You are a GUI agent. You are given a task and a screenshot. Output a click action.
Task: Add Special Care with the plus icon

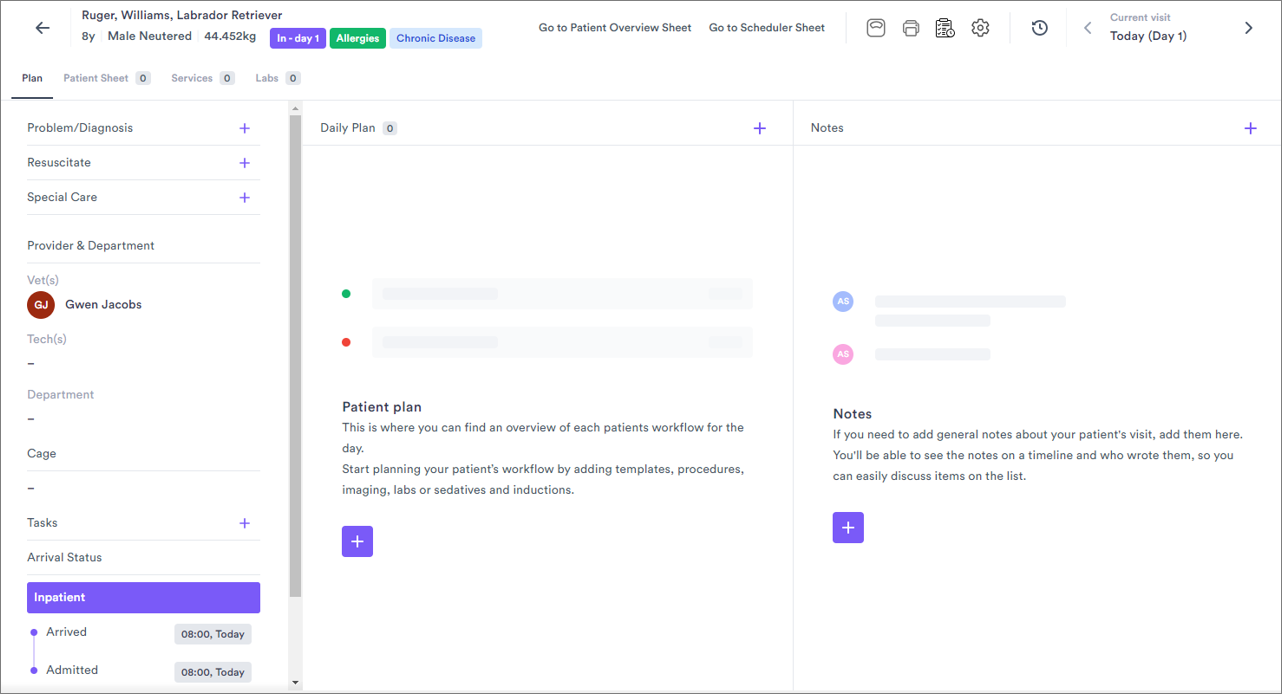[x=245, y=198]
